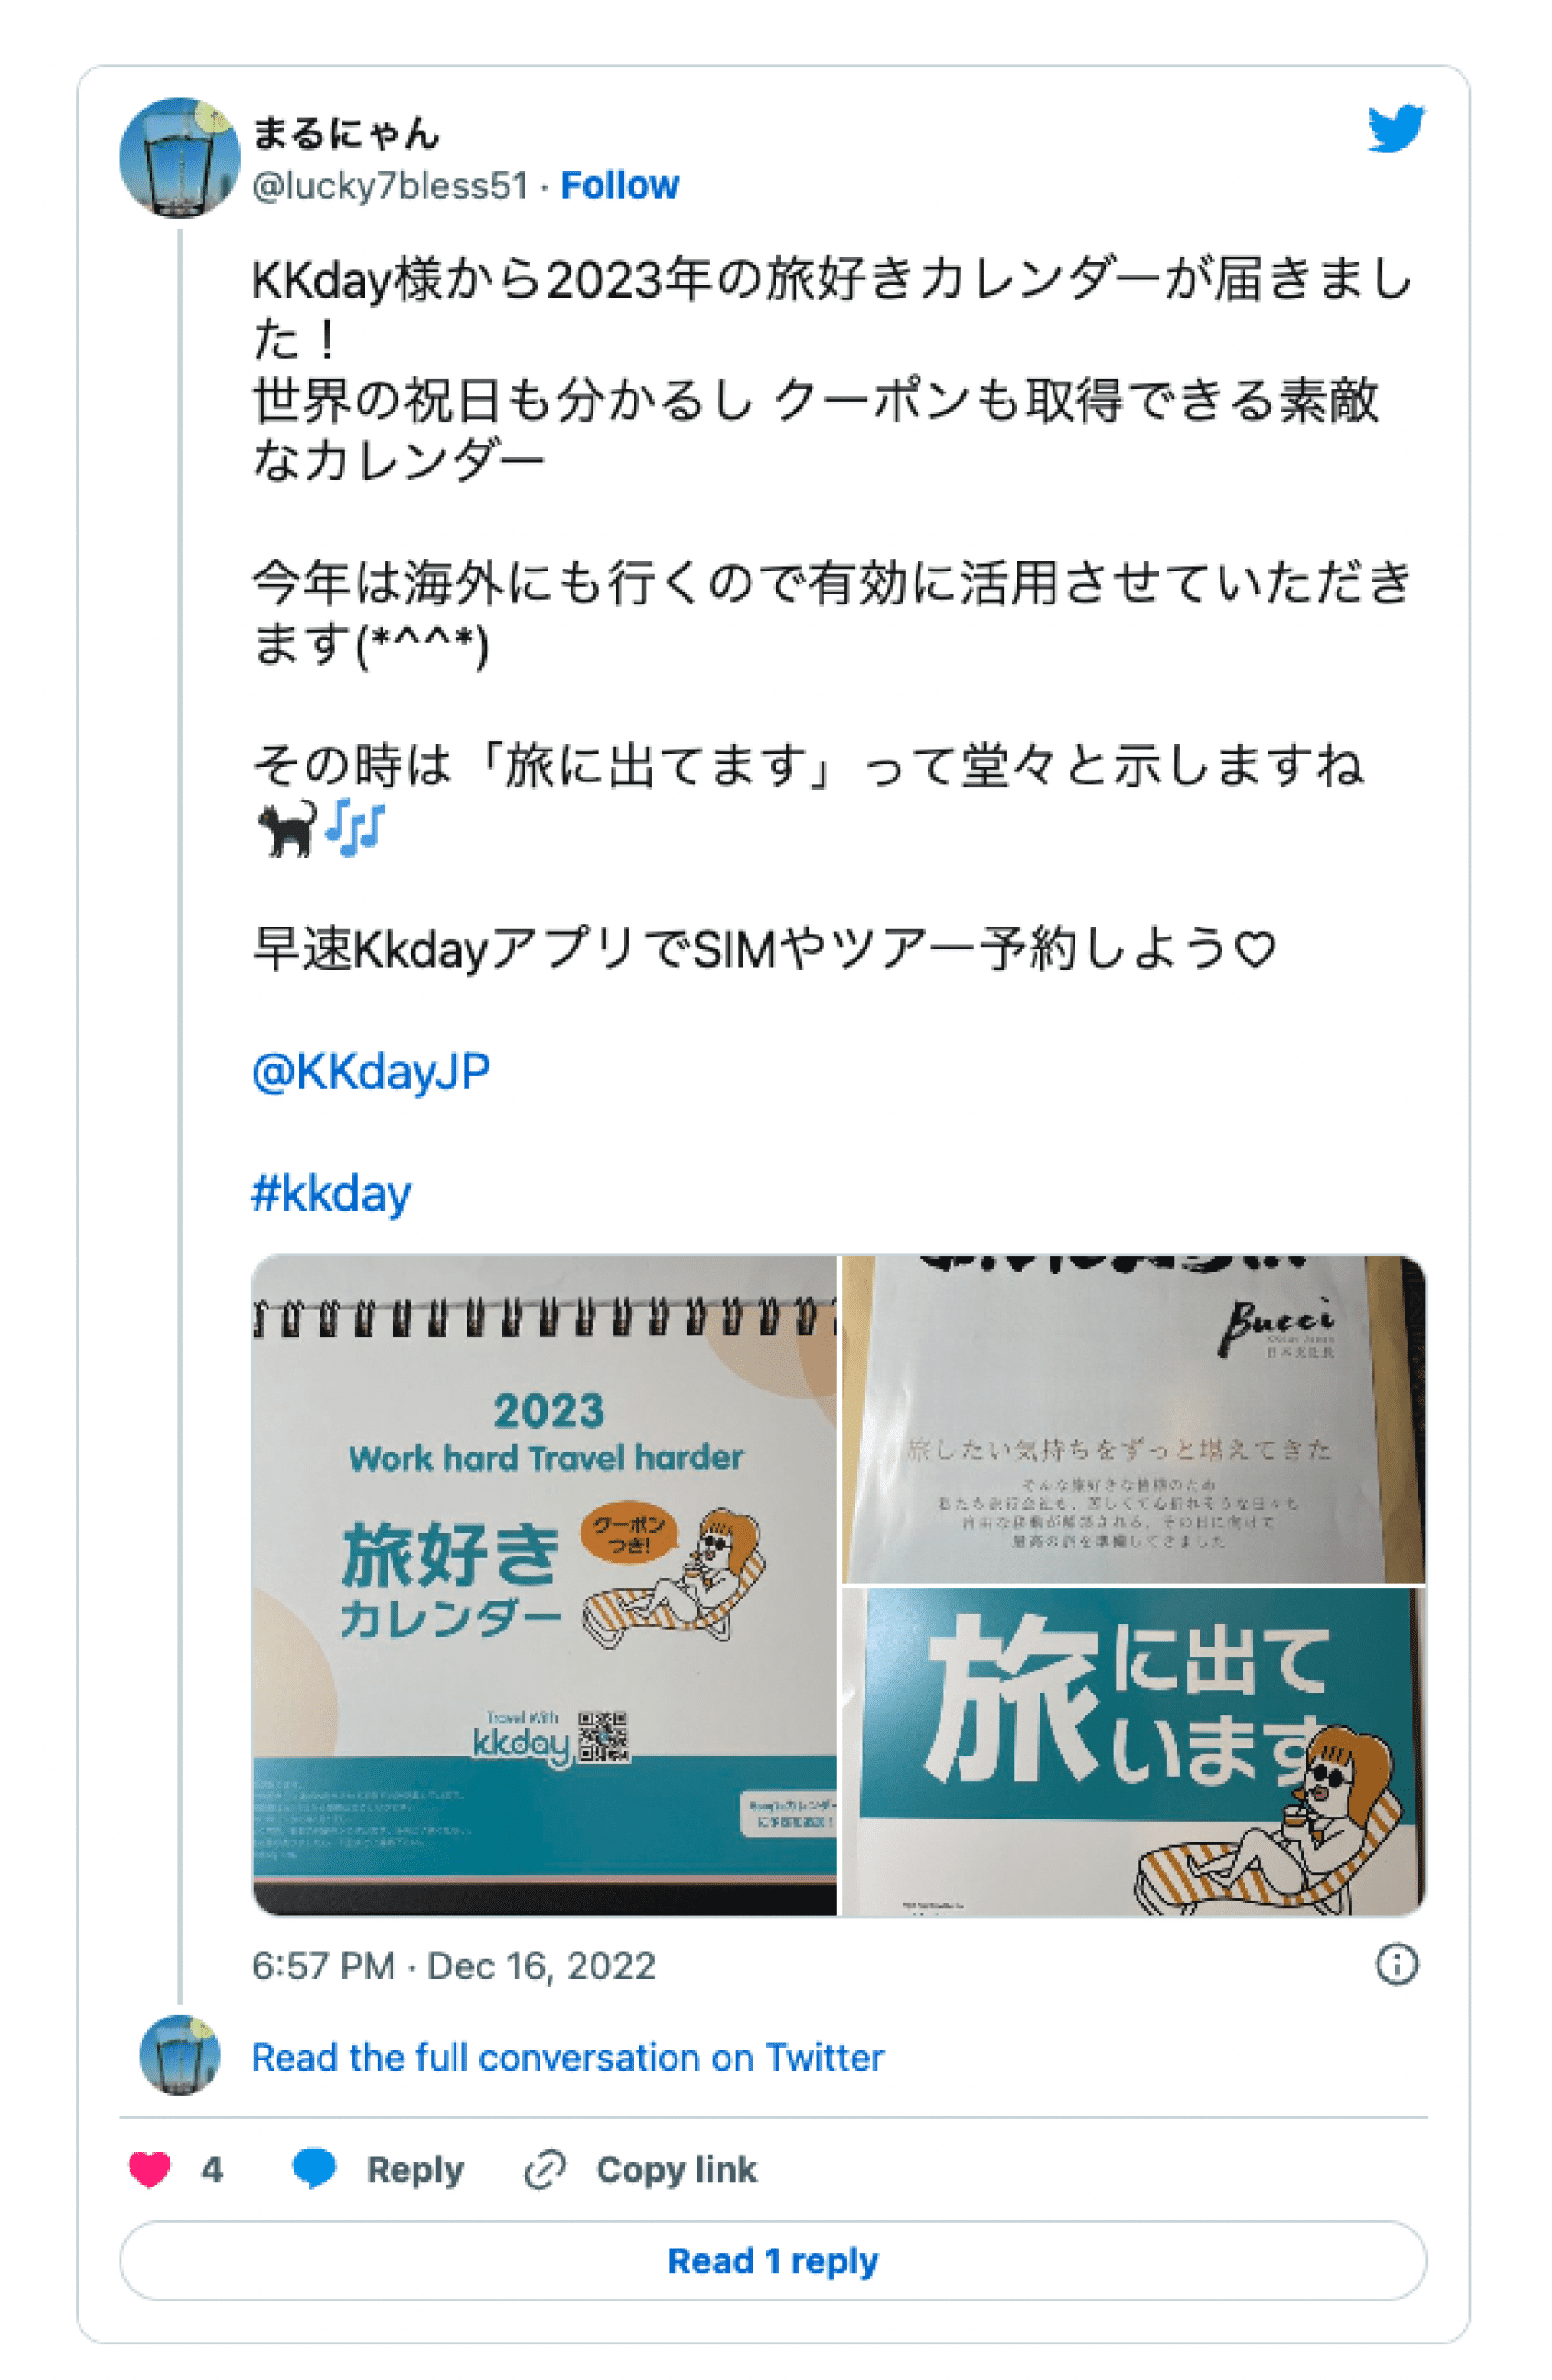
Task: Click the blue reply speech bubble icon
Action: (314, 2168)
